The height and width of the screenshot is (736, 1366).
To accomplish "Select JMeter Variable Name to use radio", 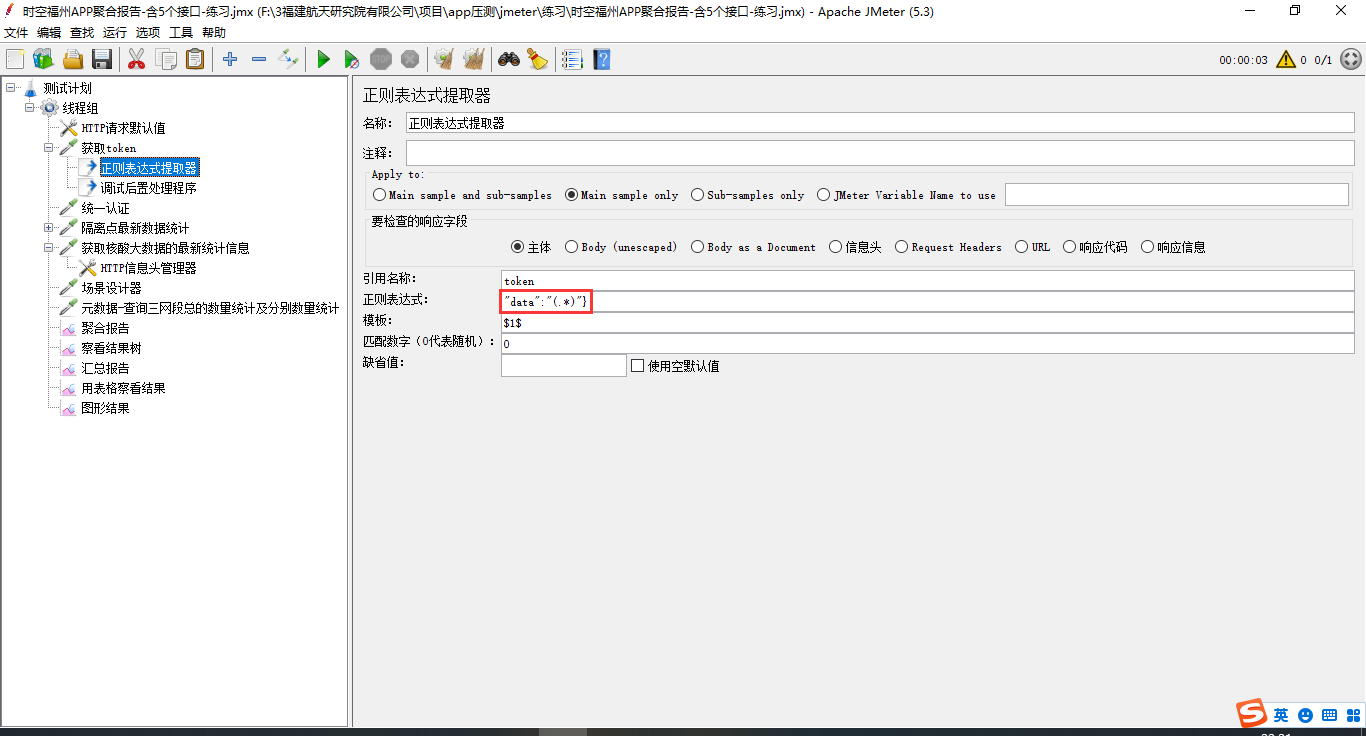I will click(823, 195).
